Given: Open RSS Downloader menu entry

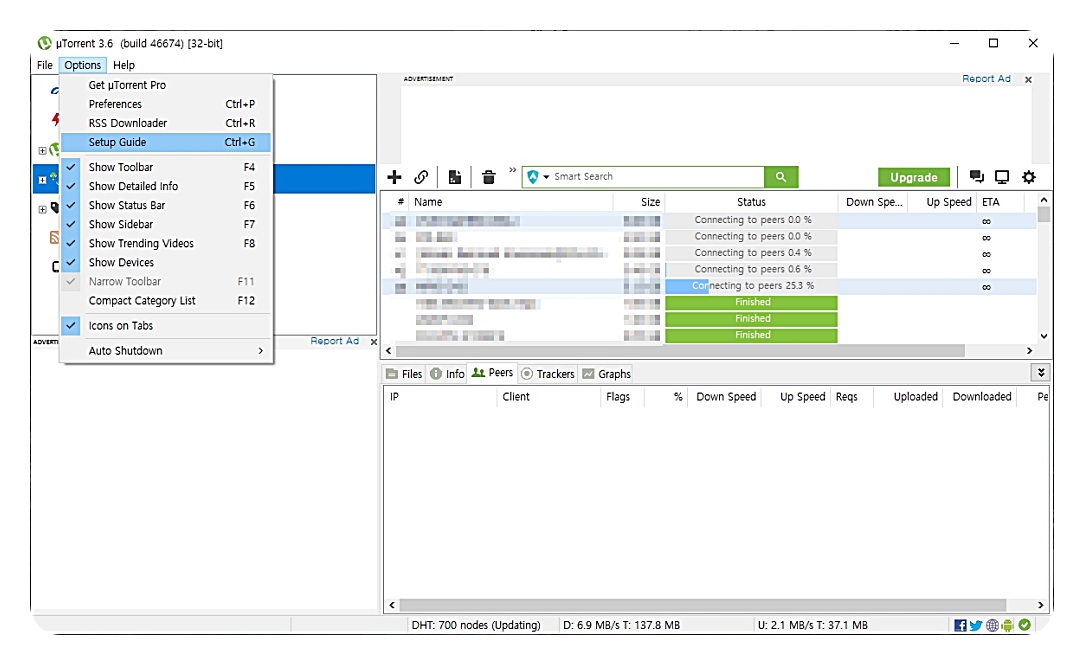Looking at the screenshot, I should (166, 123).
